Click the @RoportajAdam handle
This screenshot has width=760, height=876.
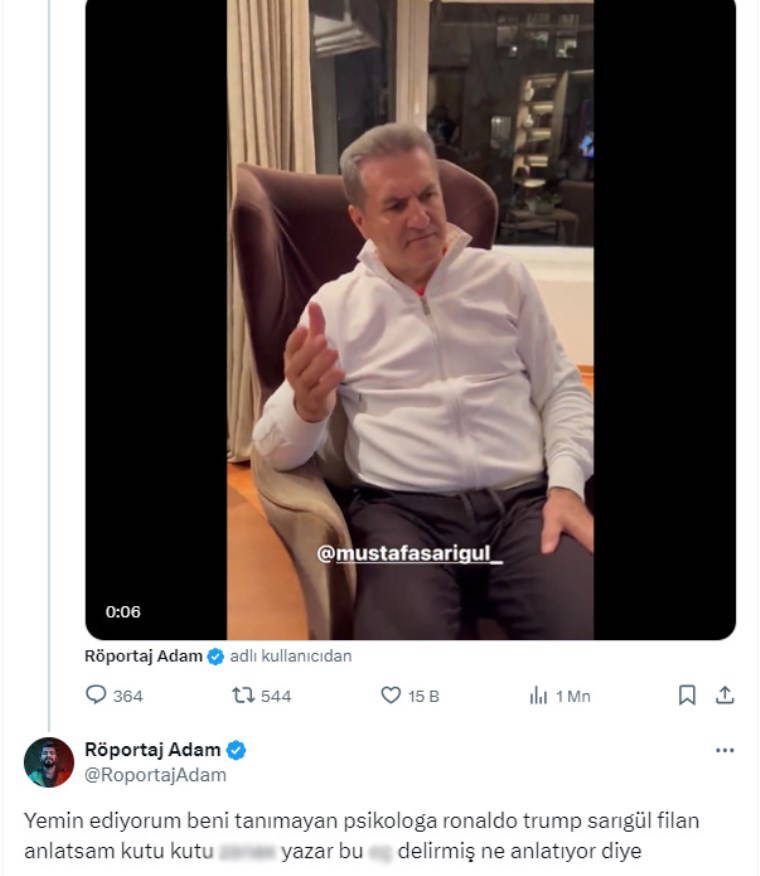(x=155, y=775)
